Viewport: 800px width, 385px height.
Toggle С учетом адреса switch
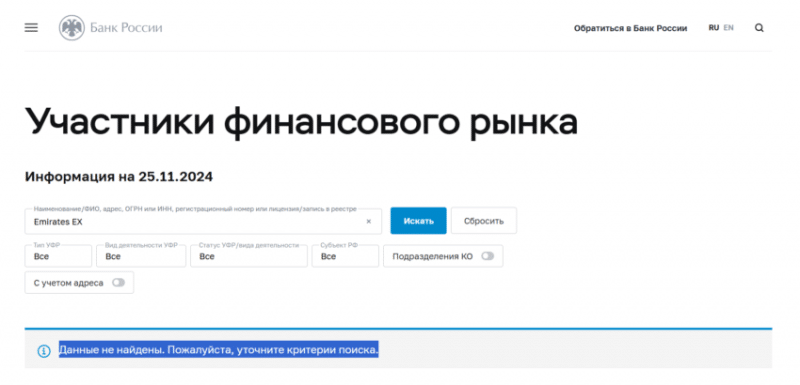(x=118, y=283)
